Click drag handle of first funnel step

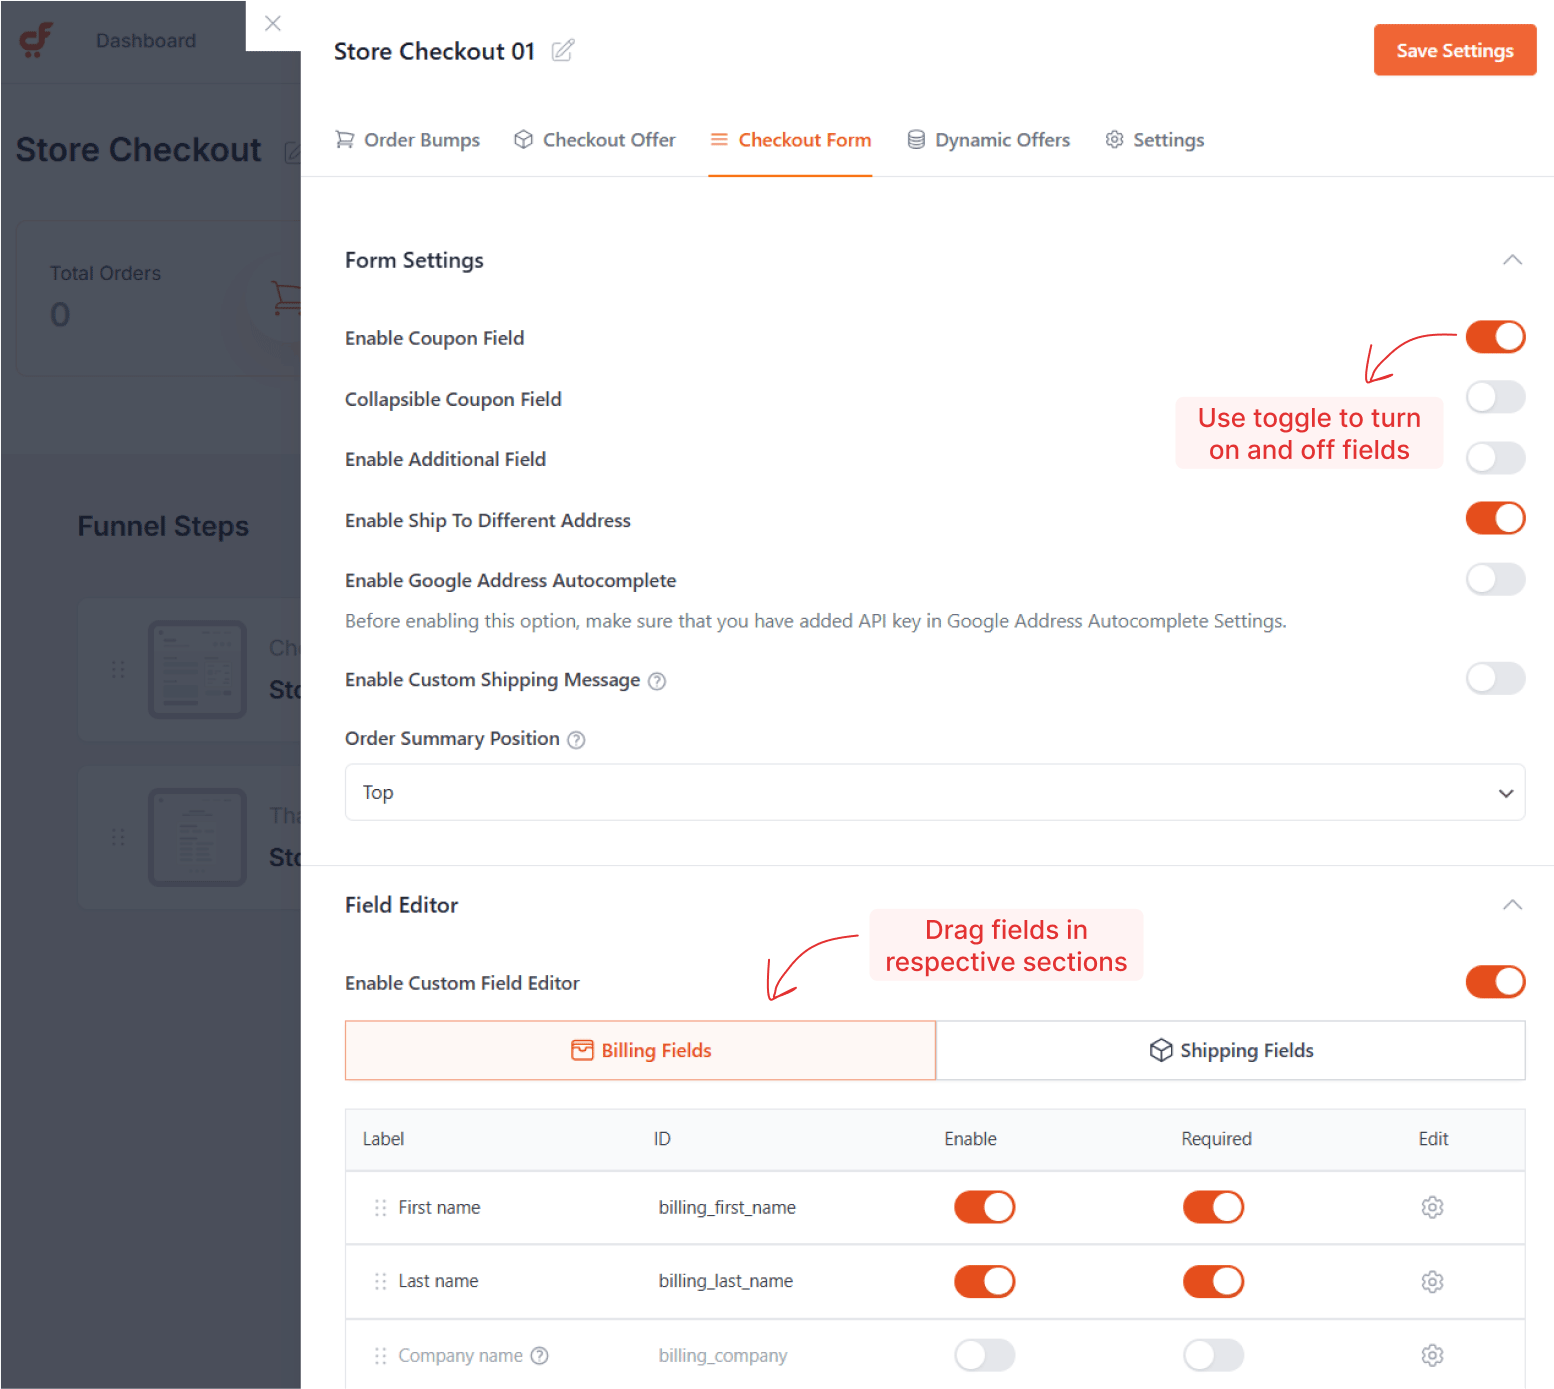pos(118,669)
